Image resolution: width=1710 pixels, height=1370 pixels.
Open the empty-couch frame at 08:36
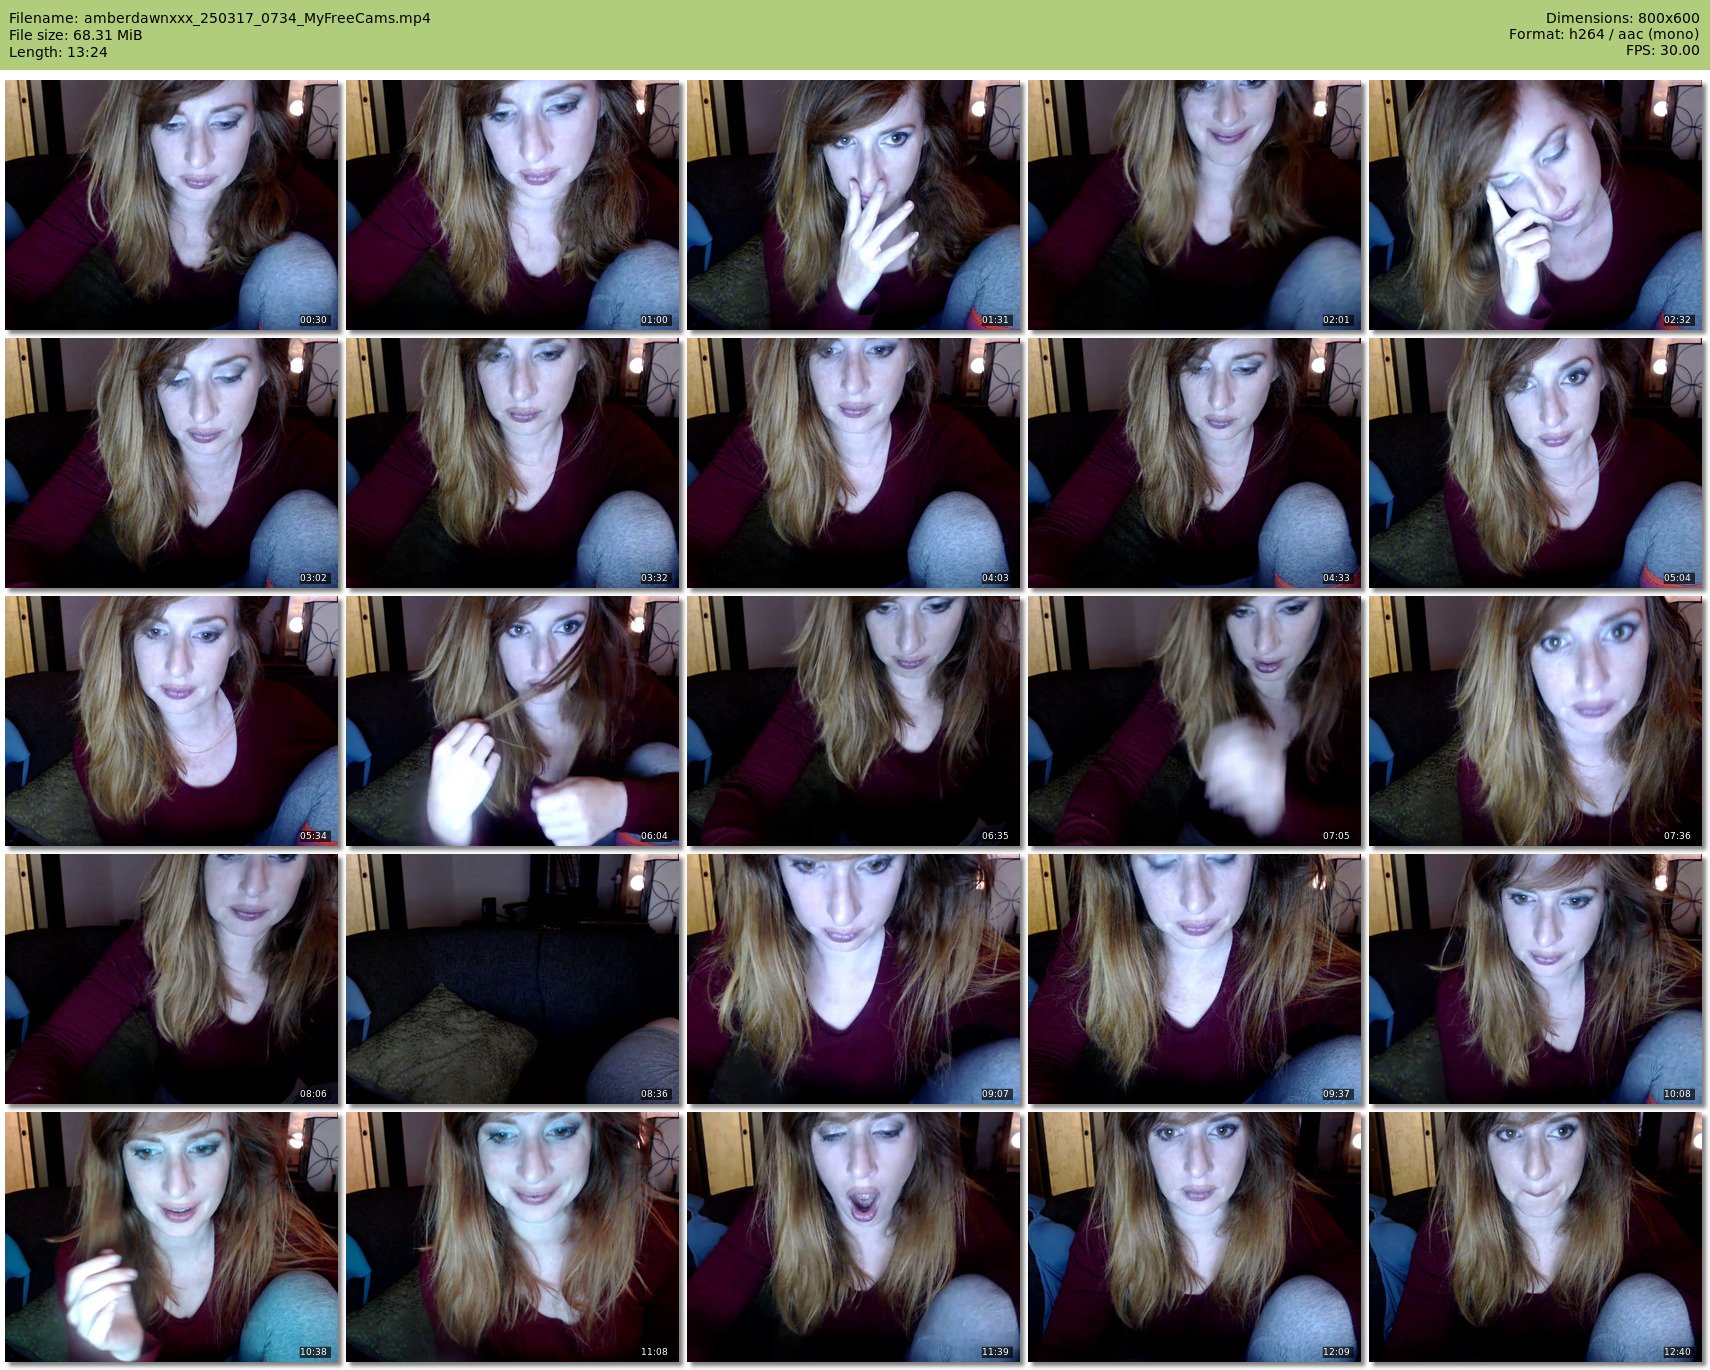[x=513, y=979]
